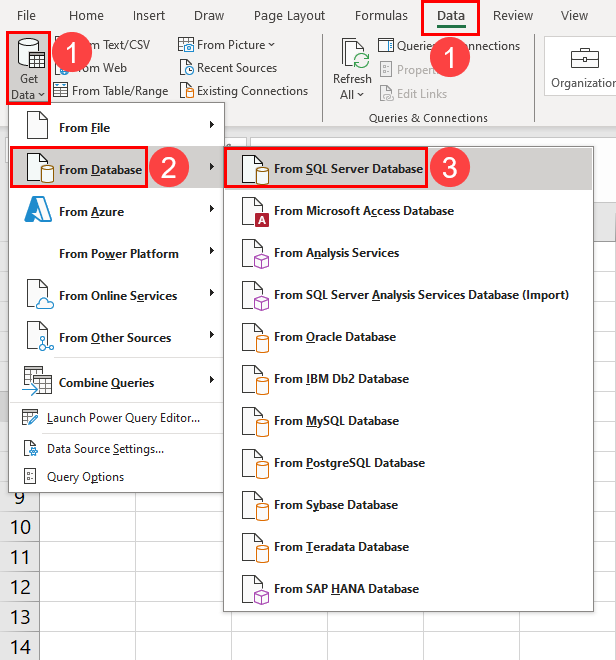
Task: Expand the From Other Sources submenu arrow
Action: (x=212, y=335)
